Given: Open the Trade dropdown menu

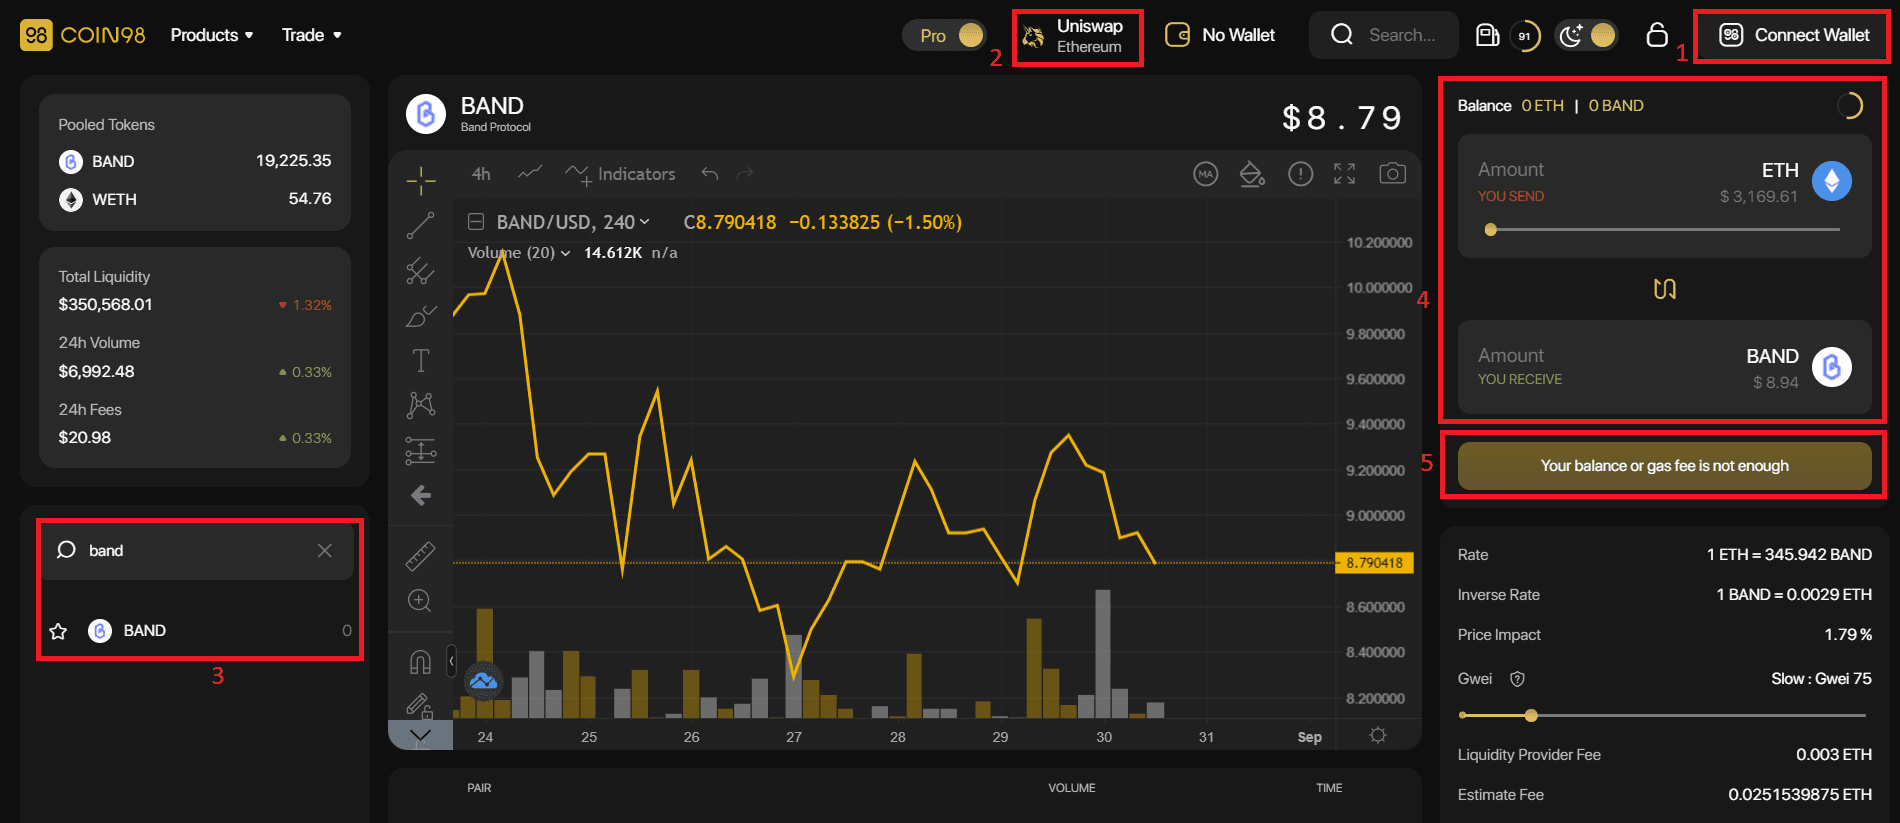Looking at the screenshot, I should (x=312, y=35).
